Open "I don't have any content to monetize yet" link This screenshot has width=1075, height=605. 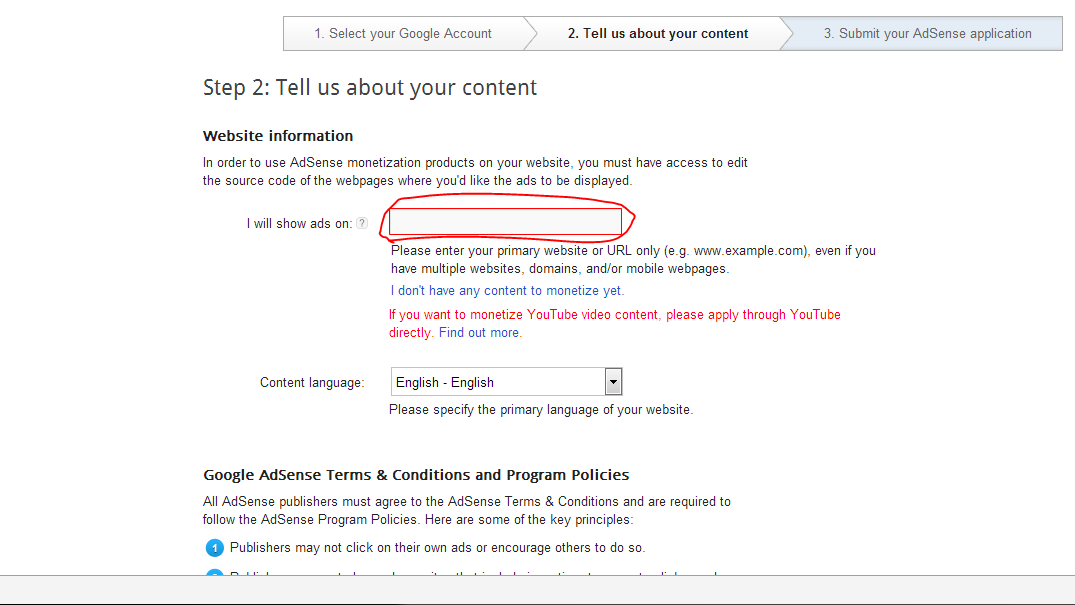[507, 291]
